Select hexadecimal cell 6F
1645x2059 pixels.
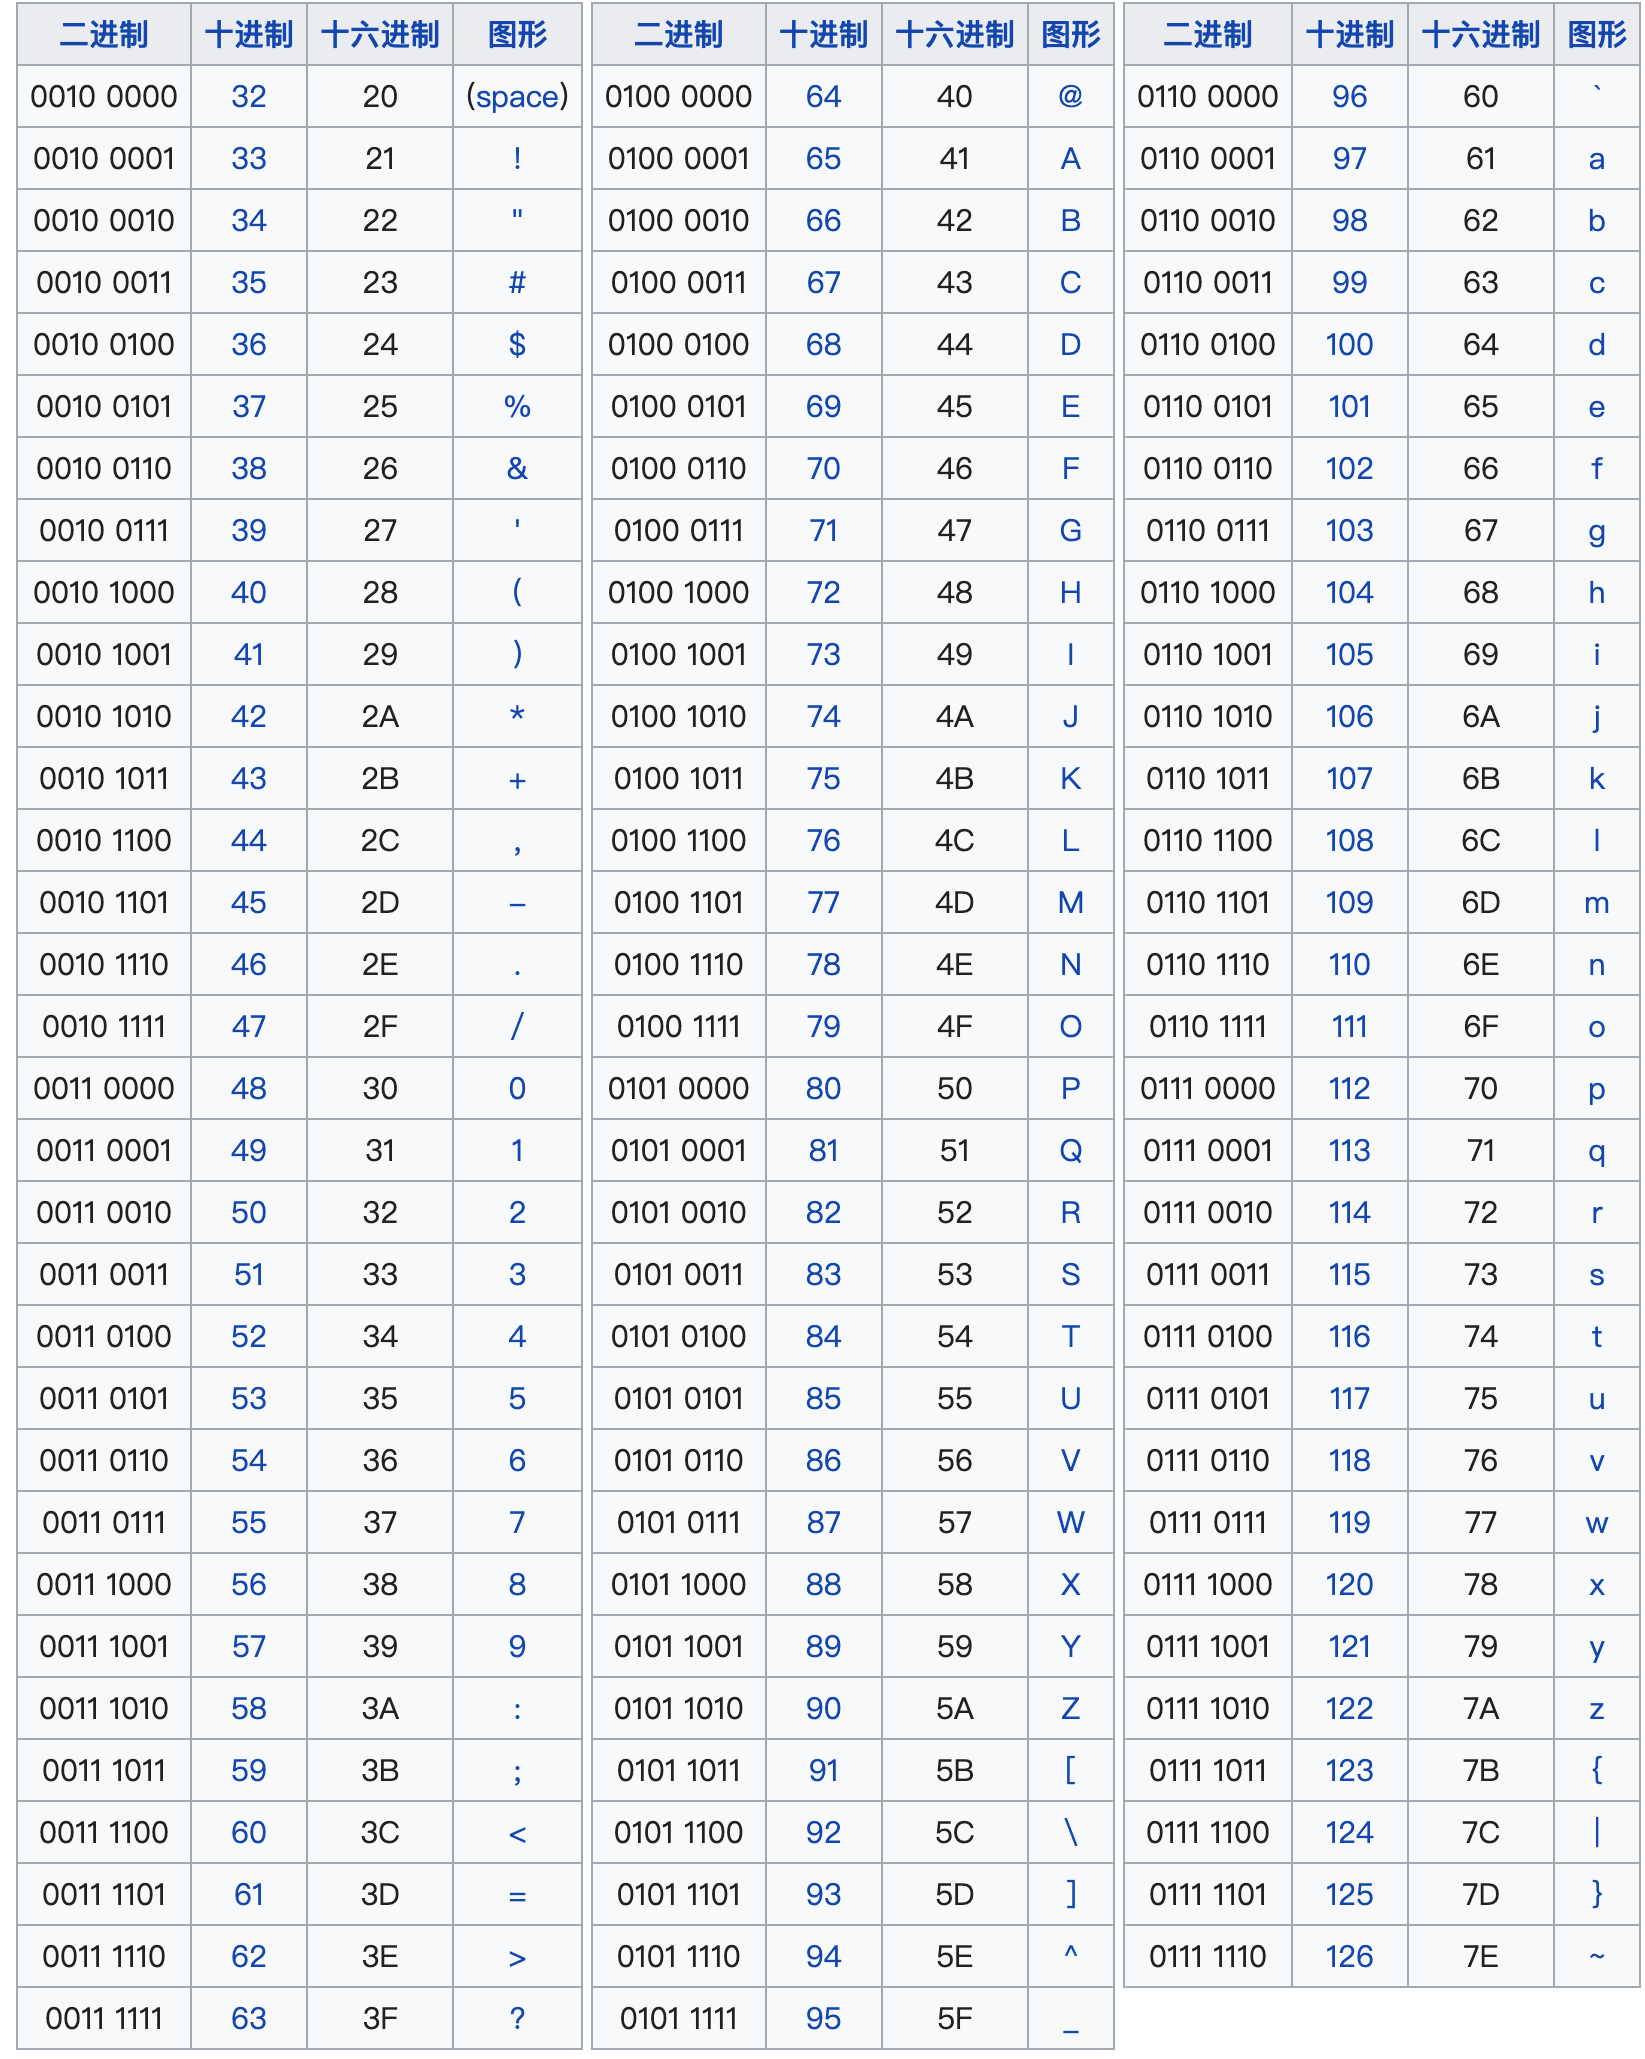point(1481,1027)
